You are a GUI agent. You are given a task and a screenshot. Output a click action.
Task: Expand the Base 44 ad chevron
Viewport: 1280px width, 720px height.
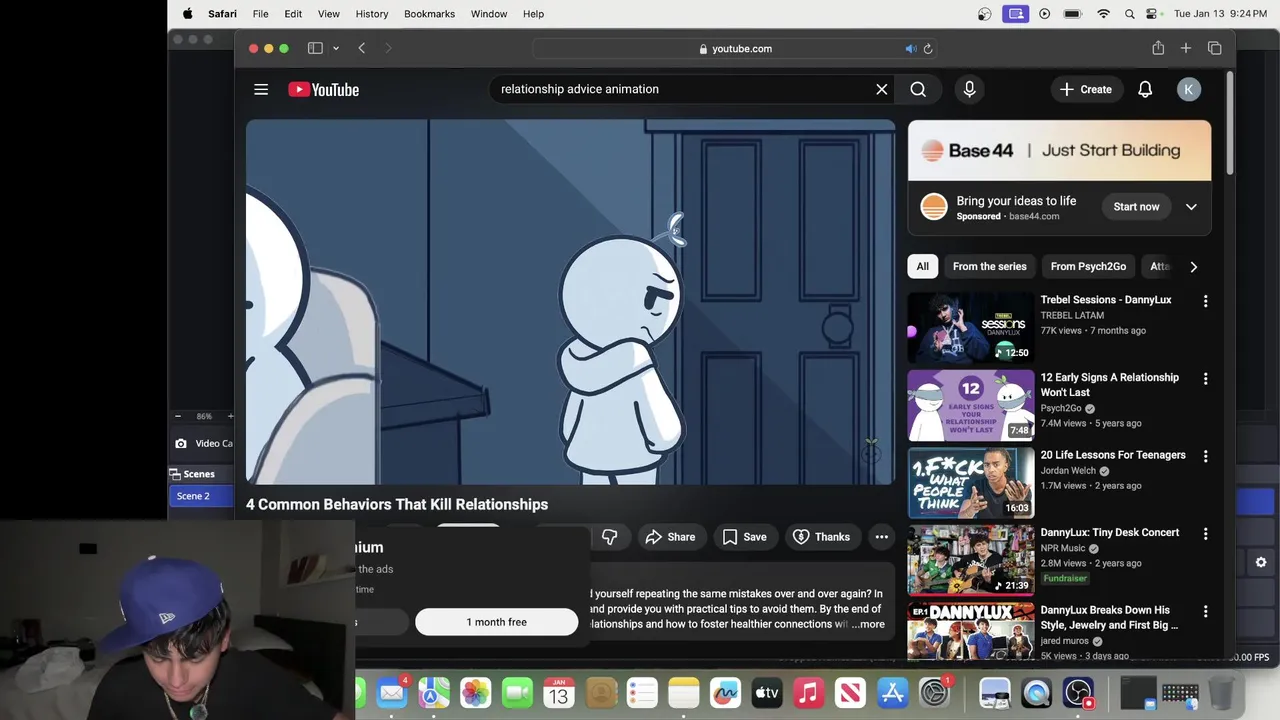pos(1191,207)
